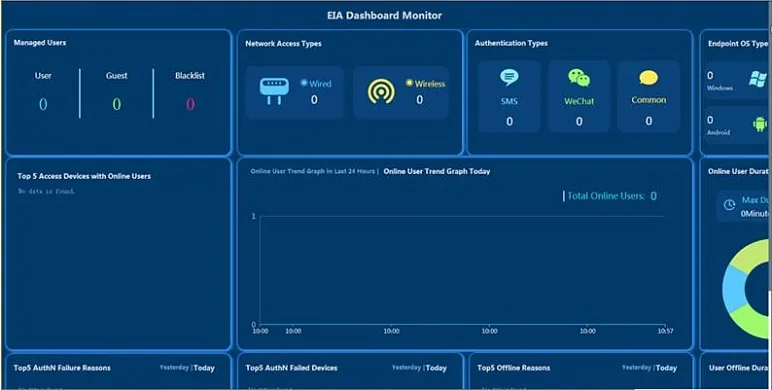Click the Max Duration clock icon

729,205
